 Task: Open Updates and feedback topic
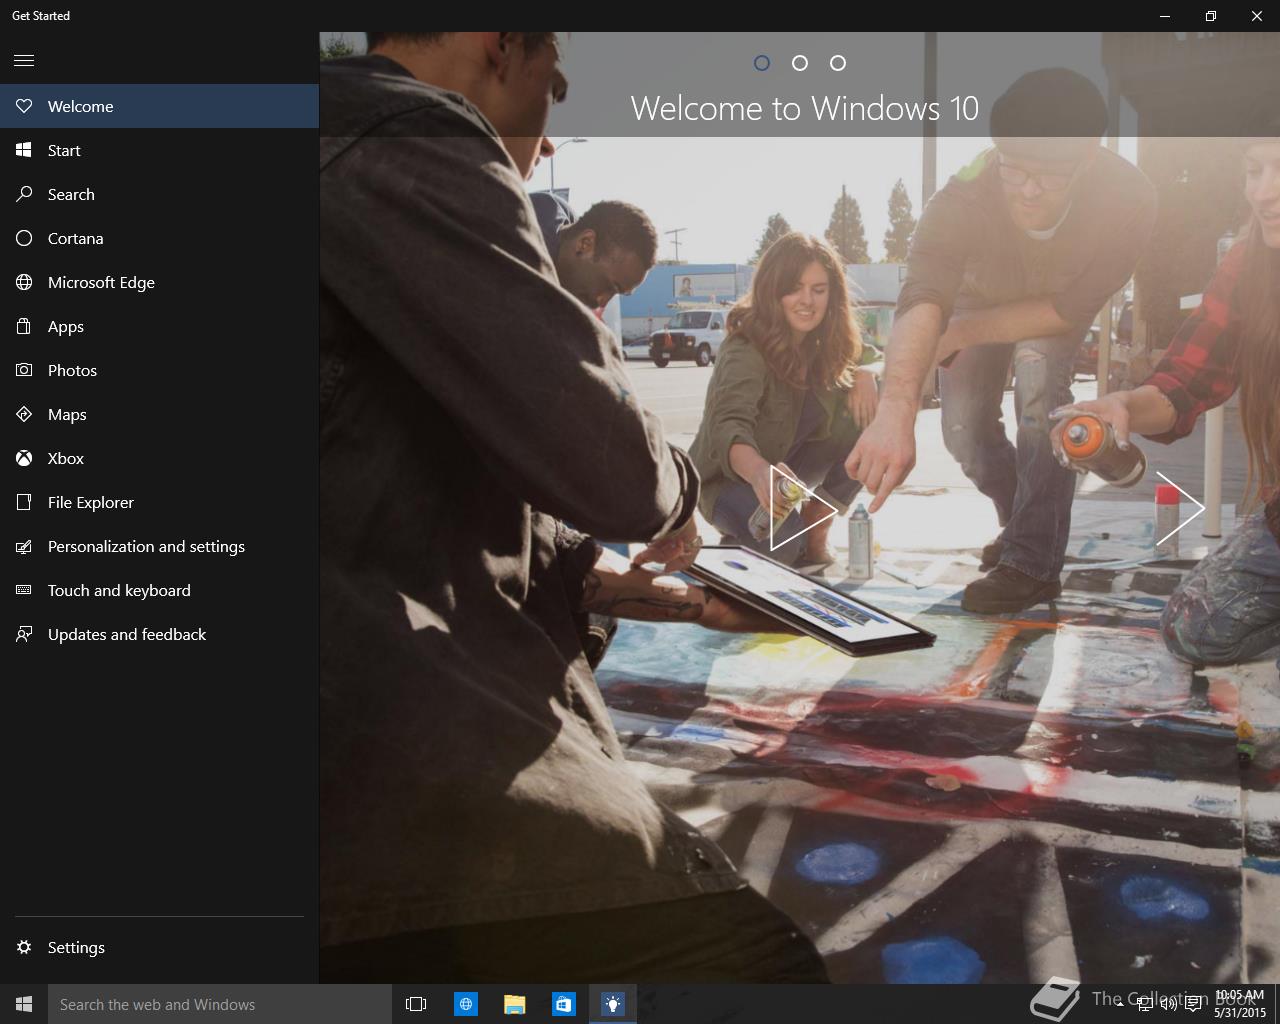pyautogui.click(x=159, y=634)
